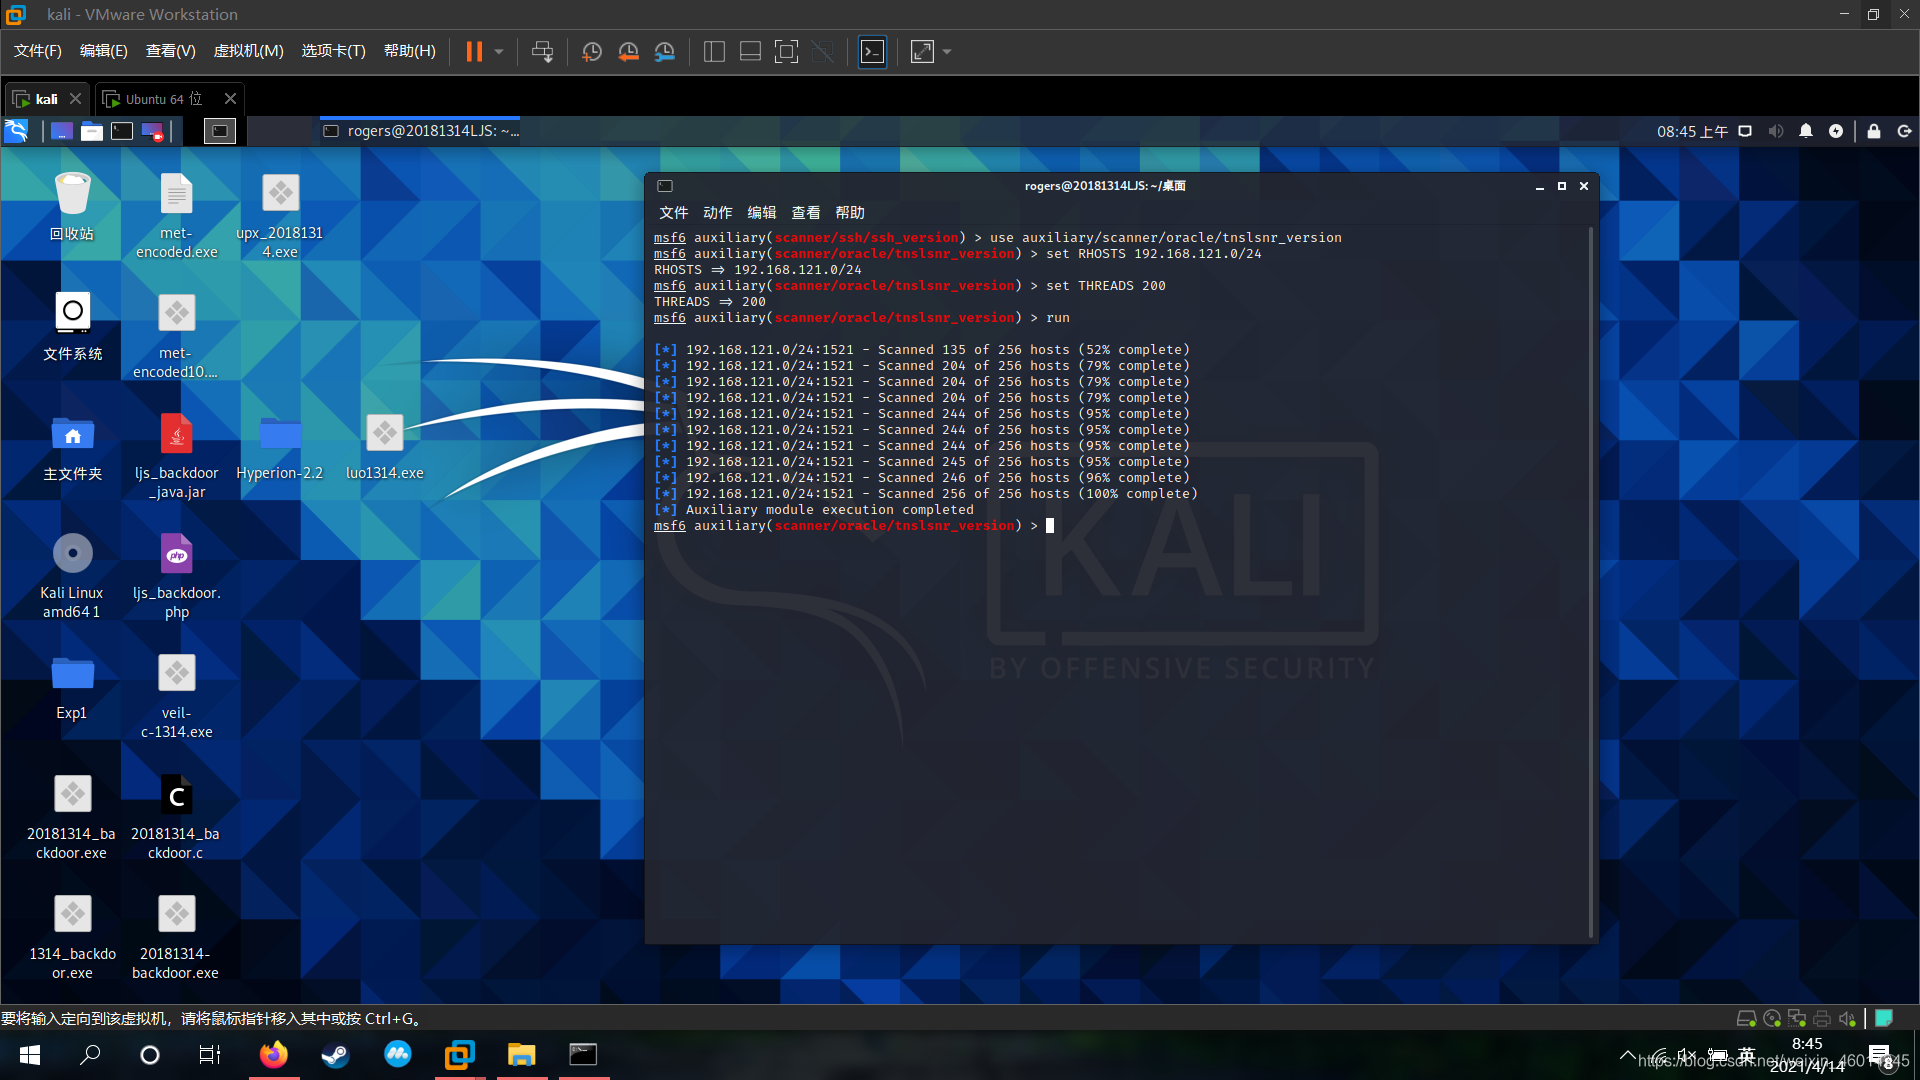The height and width of the screenshot is (1080, 1920).
Task: Toggle the thumbnail bar view icon
Action: pos(750,51)
